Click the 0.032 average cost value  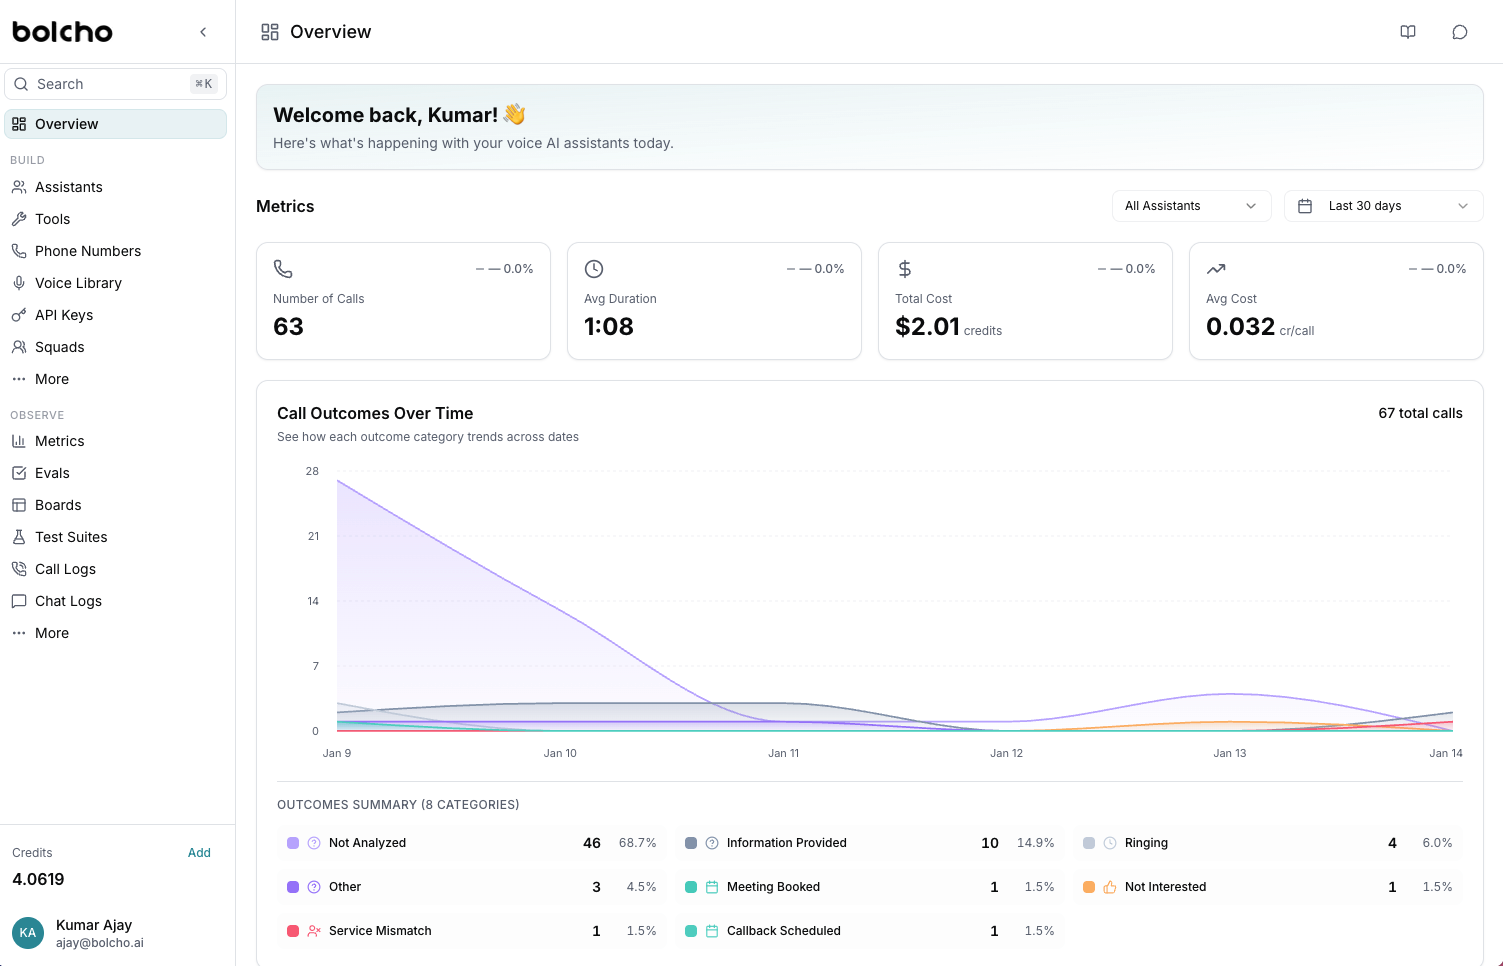1240,327
